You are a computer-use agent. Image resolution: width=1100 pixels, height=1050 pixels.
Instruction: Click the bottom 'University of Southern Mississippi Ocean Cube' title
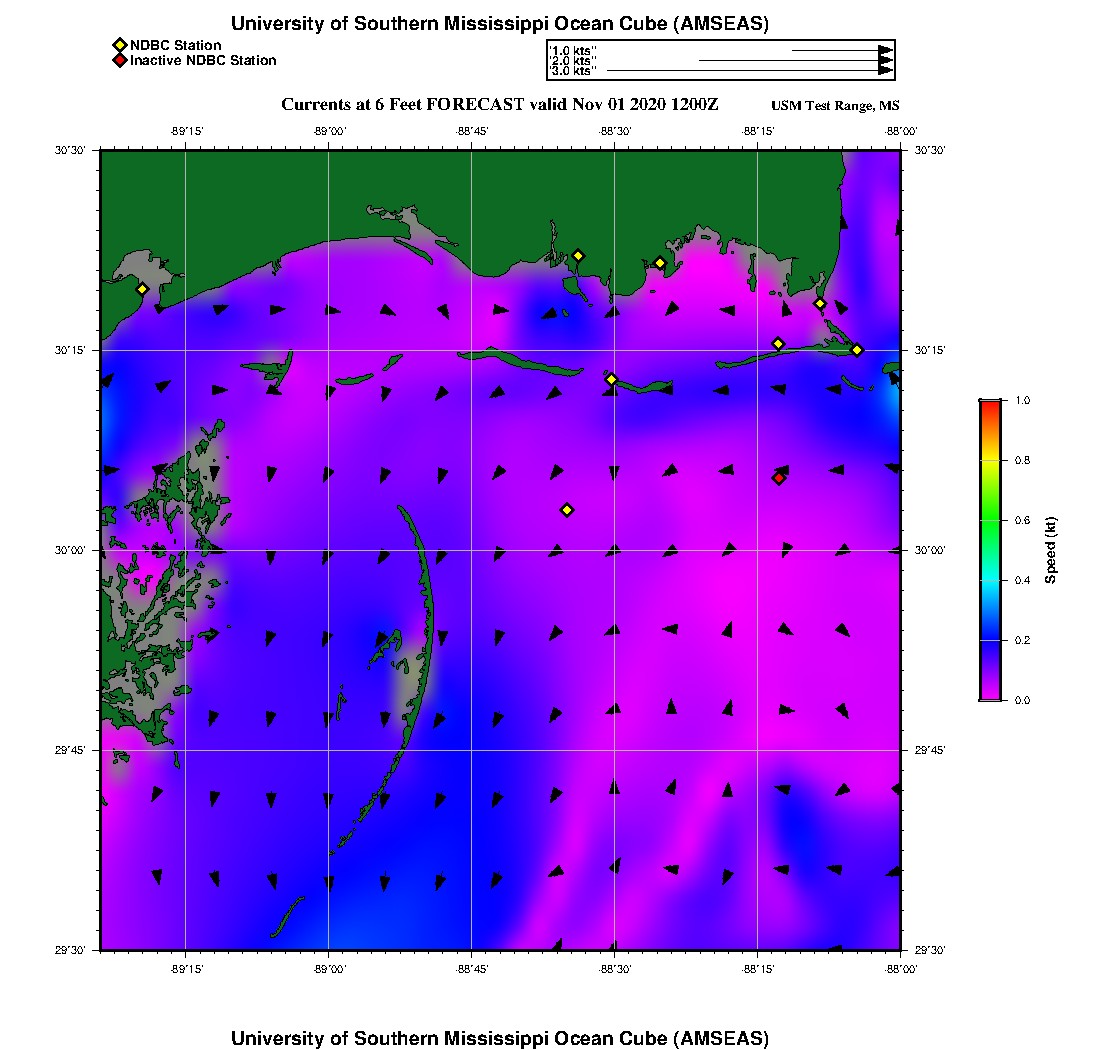point(499,1038)
